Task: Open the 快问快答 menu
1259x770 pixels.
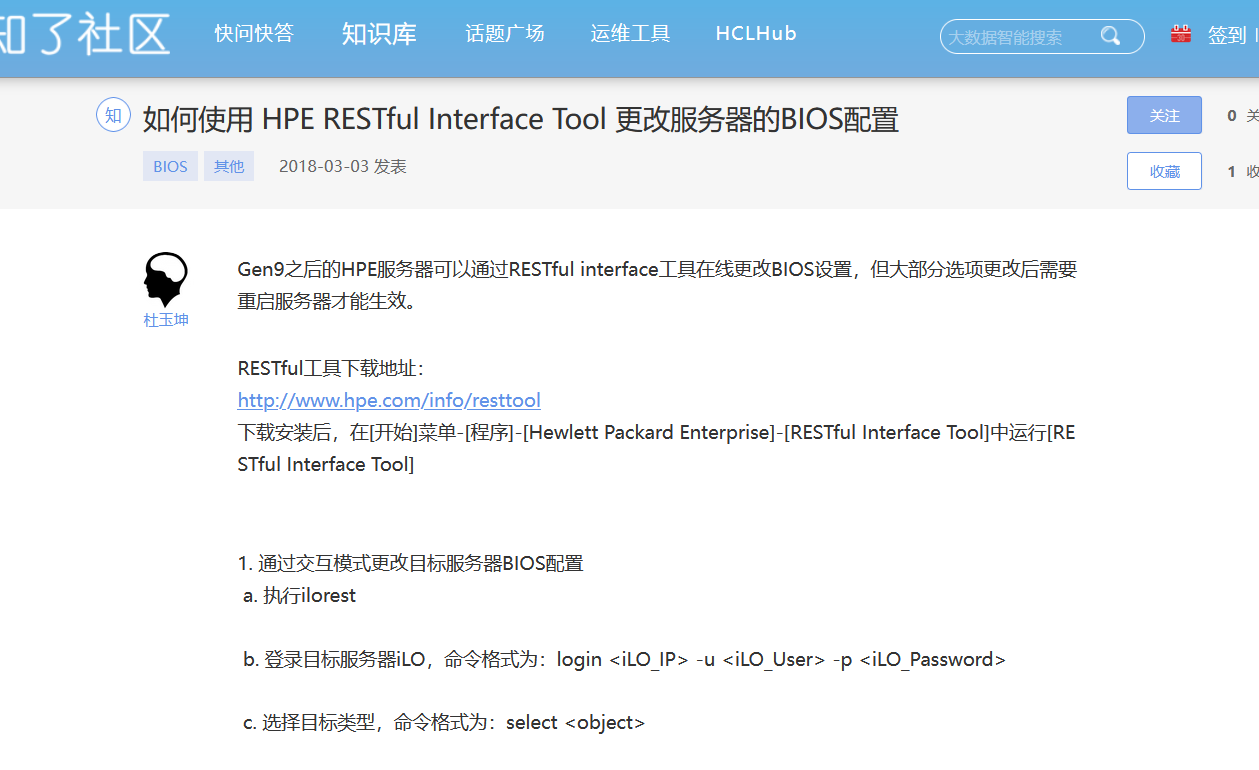Action: (254, 33)
